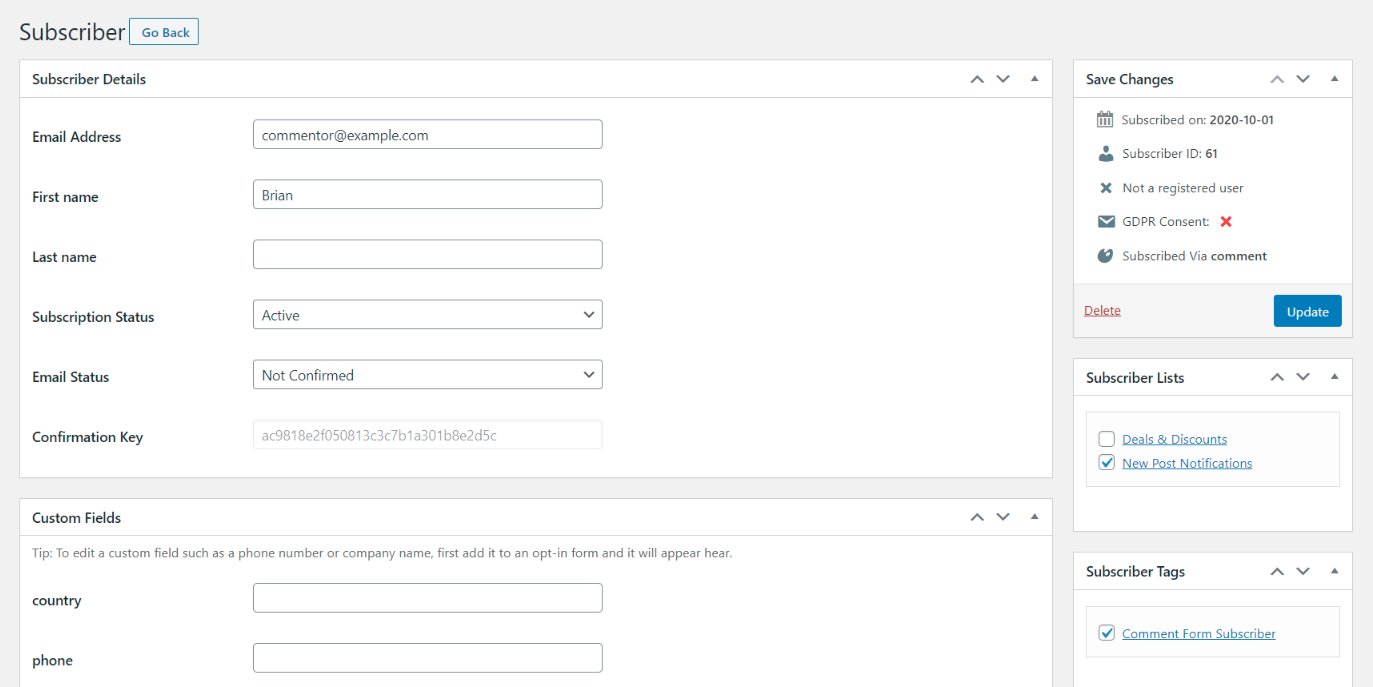1373x687 pixels.
Task: Click the custom fields tip text
Action: pos(382,553)
